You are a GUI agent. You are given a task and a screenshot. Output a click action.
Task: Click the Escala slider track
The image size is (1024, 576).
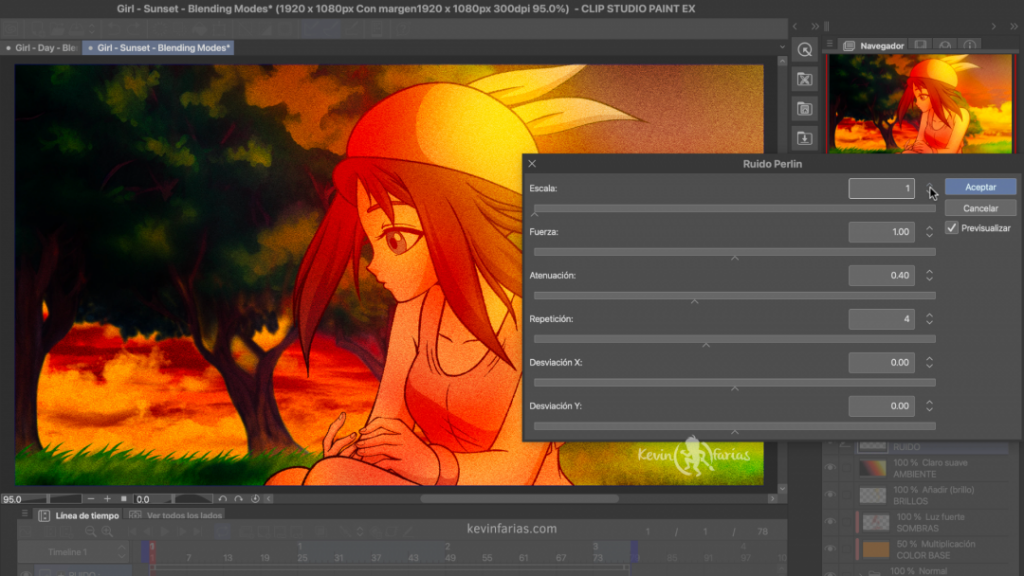coord(735,208)
